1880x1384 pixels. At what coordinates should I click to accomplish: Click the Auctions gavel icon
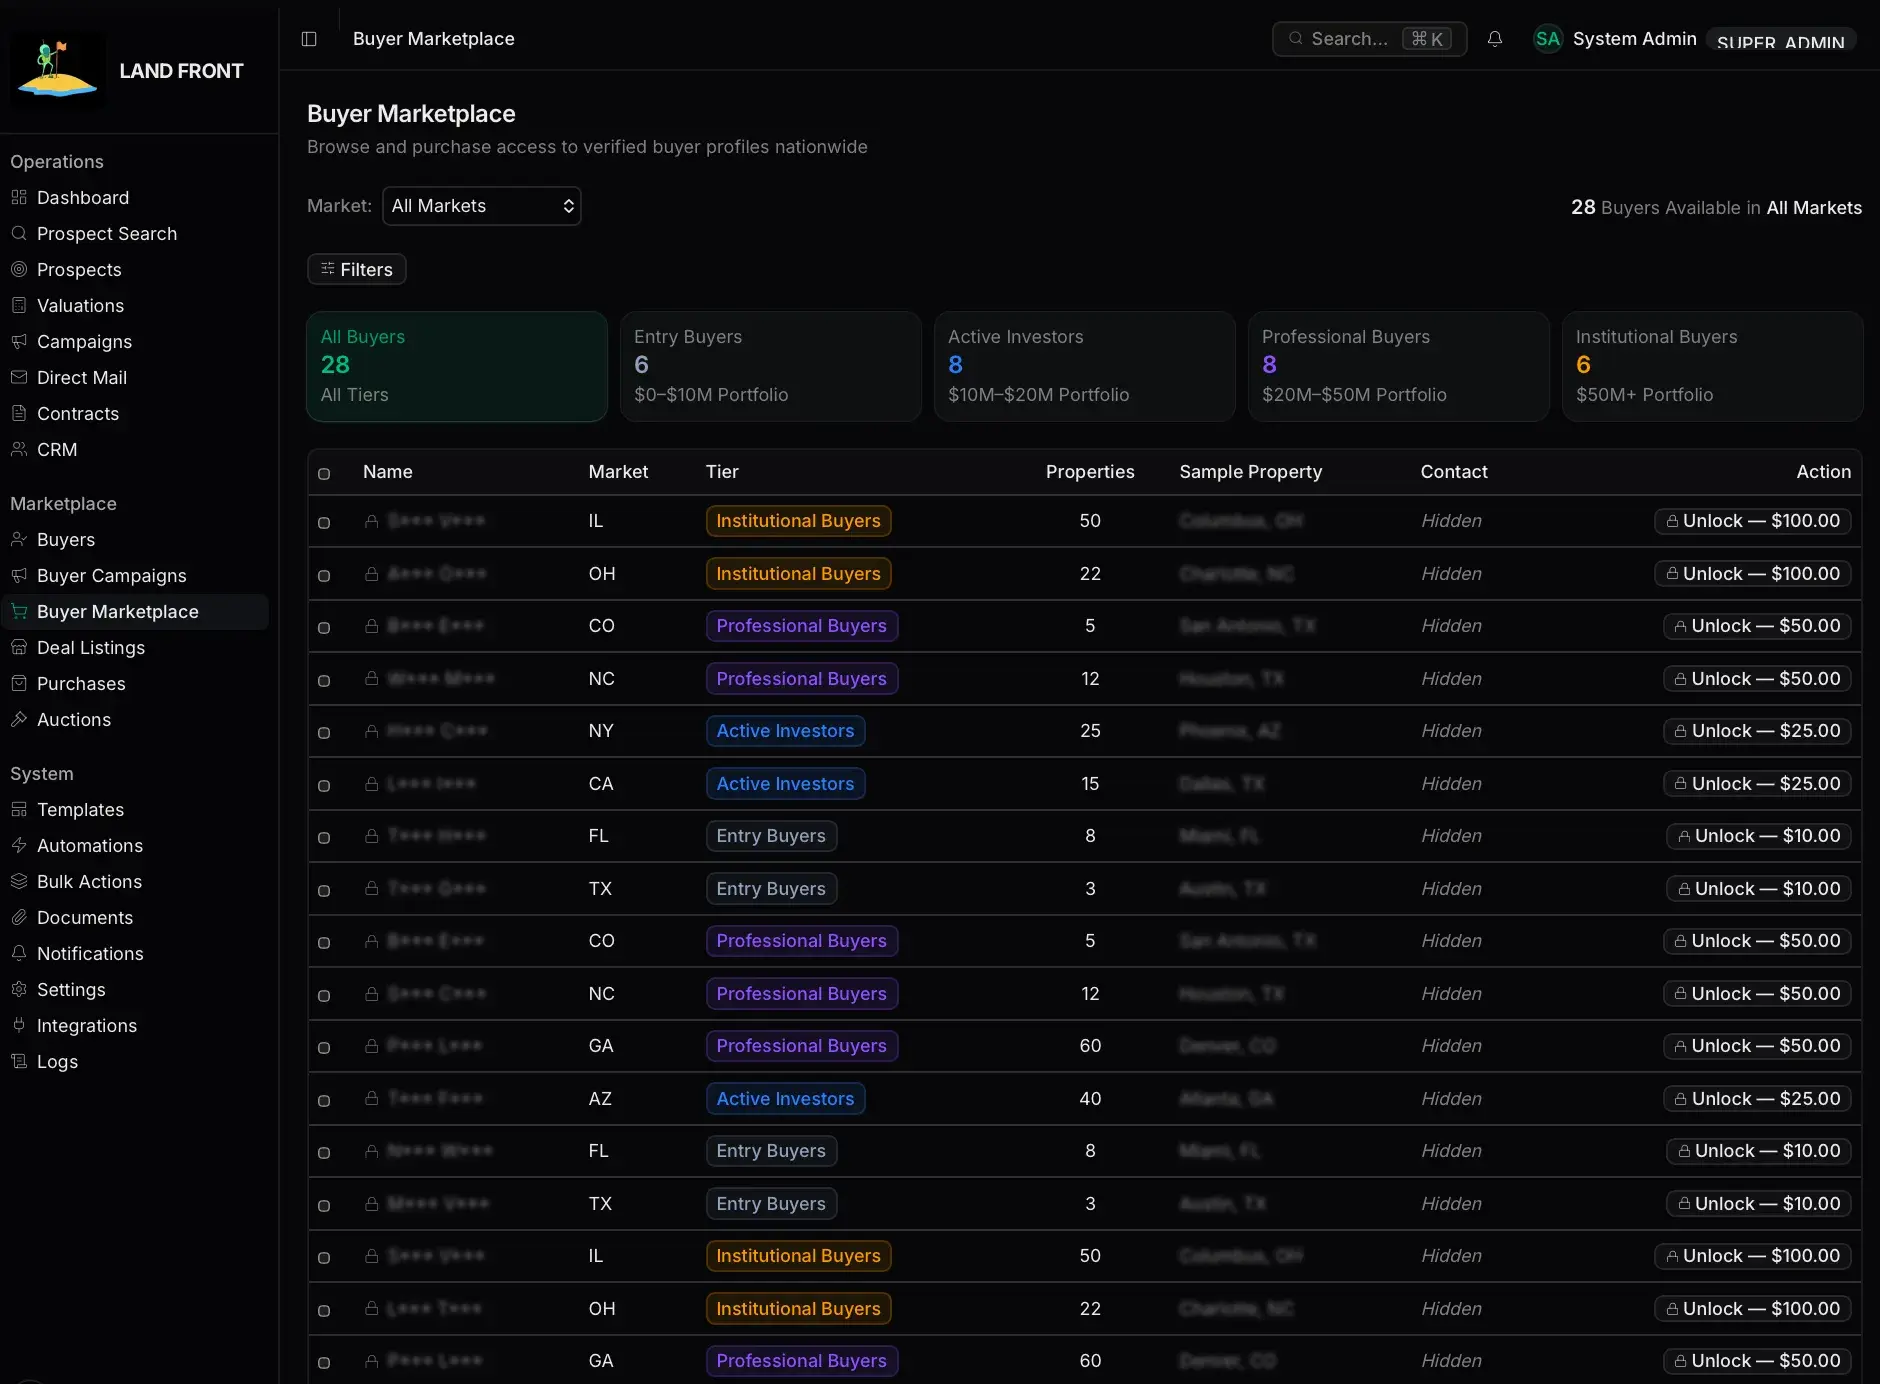click(x=19, y=719)
